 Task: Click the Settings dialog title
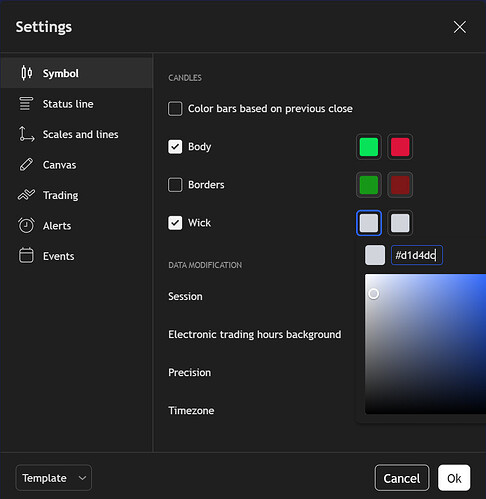pyautogui.click(x=44, y=27)
